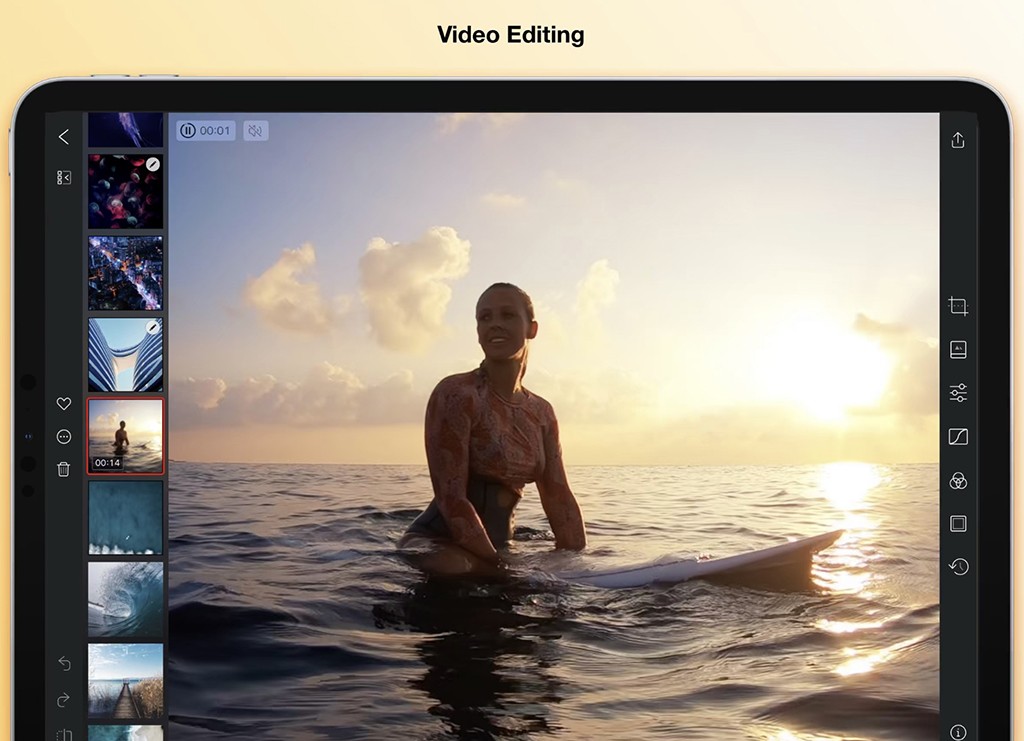Select the wooden pier thumbnail

125,681
